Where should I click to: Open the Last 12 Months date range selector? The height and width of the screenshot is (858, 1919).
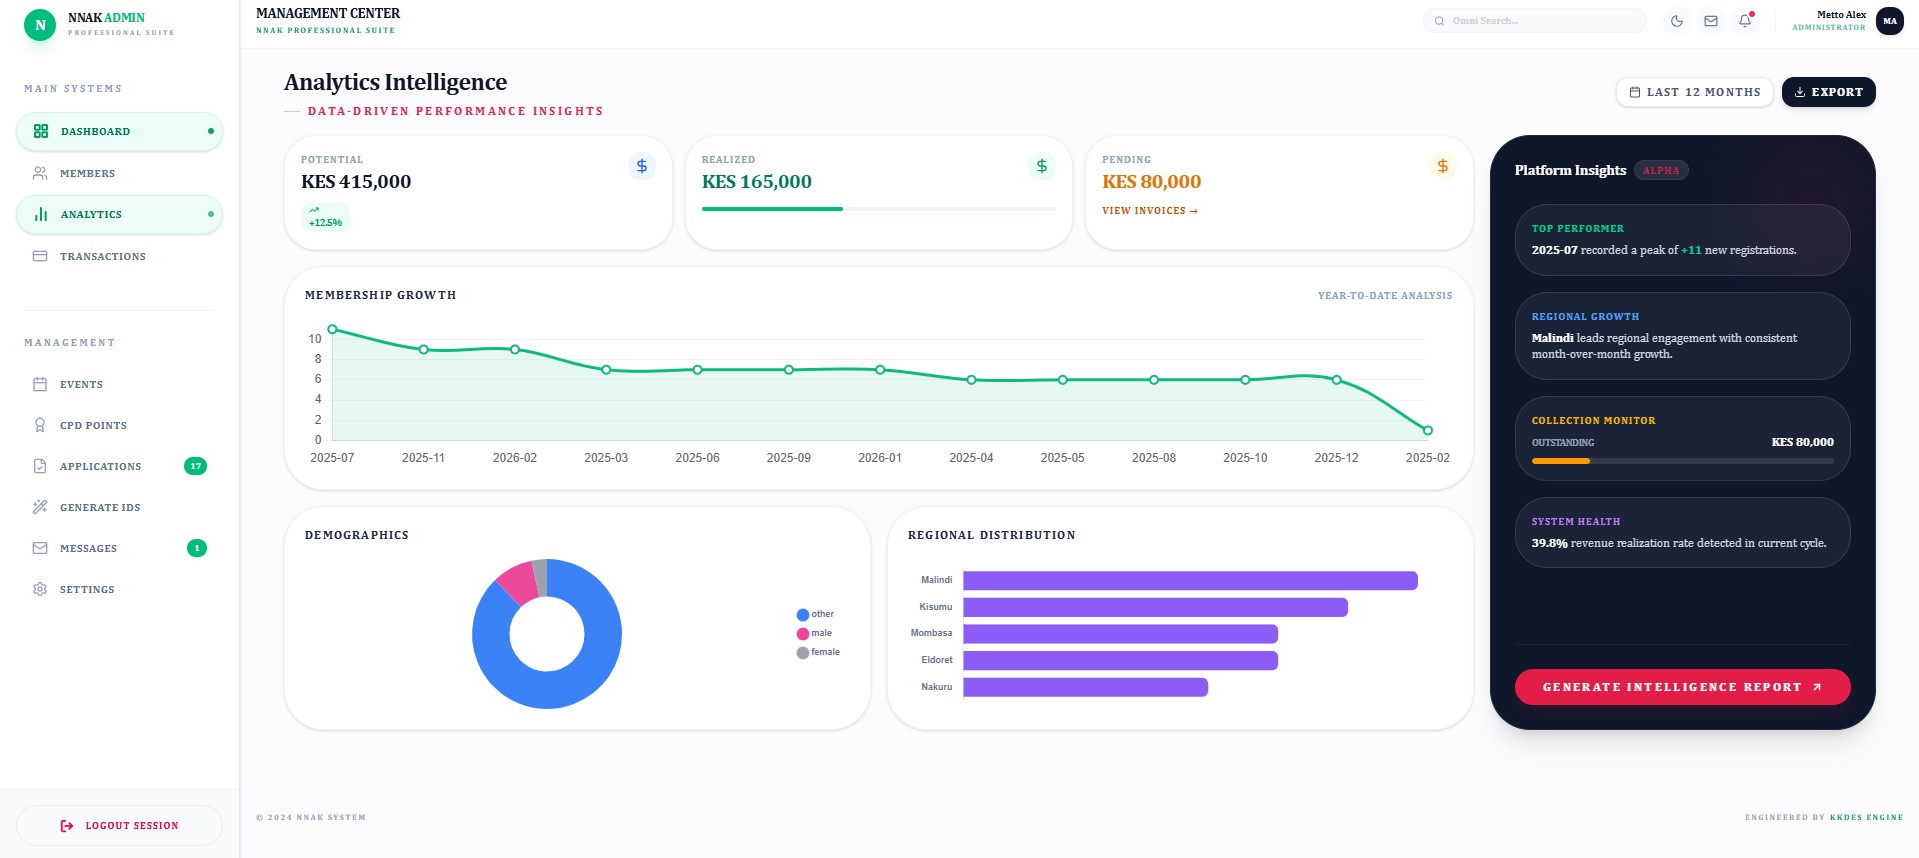(x=1694, y=92)
